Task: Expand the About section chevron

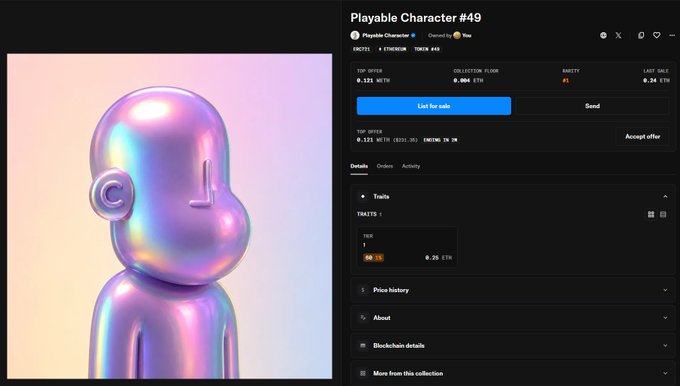Action: click(665, 318)
